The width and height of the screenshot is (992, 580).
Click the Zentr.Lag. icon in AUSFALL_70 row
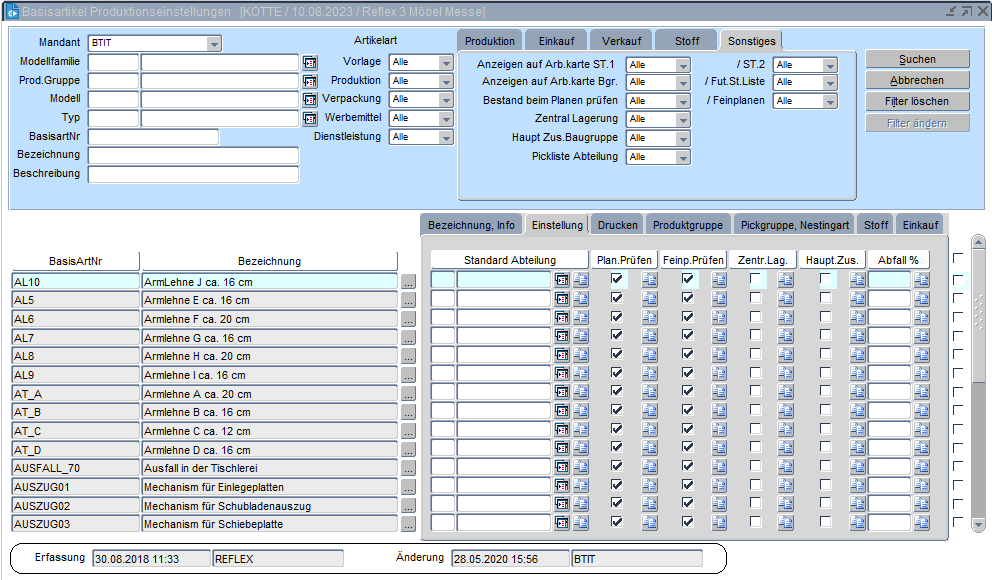point(785,467)
